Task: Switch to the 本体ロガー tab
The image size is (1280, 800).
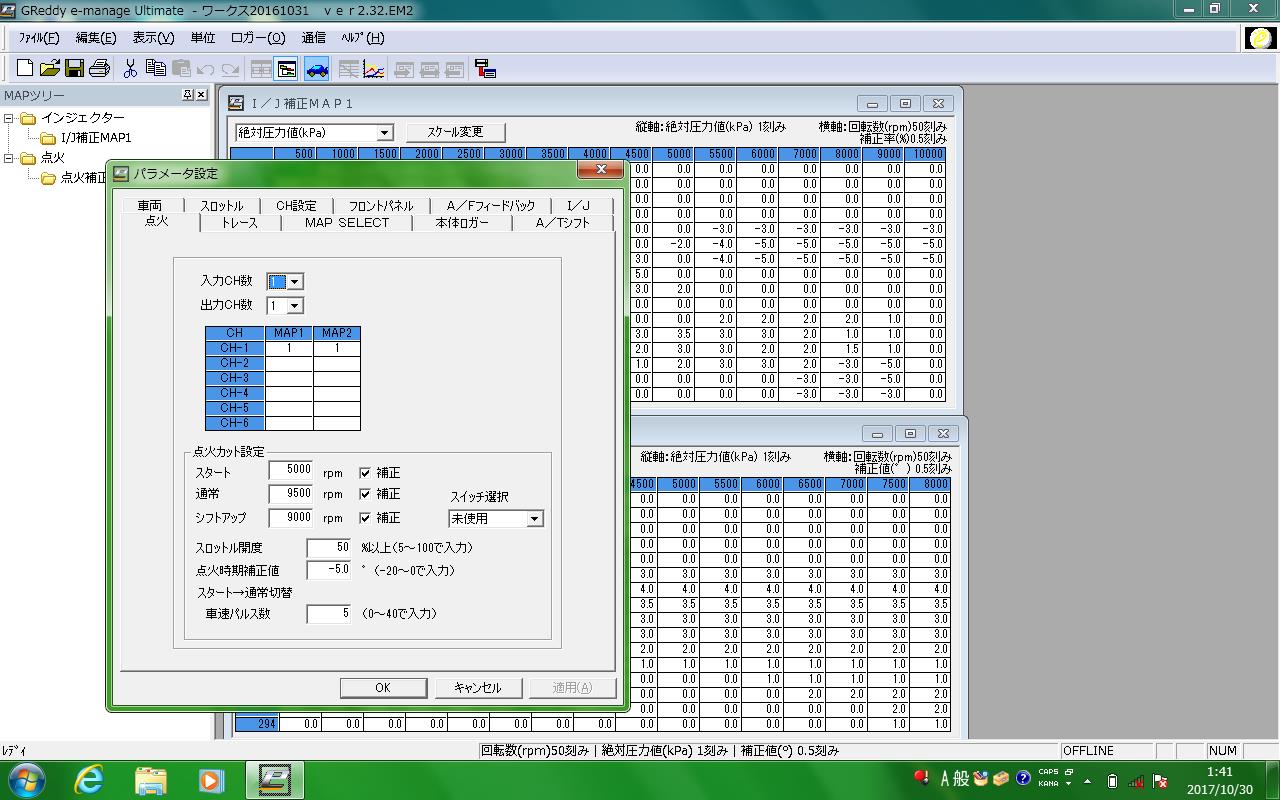Action: [462, 223]
